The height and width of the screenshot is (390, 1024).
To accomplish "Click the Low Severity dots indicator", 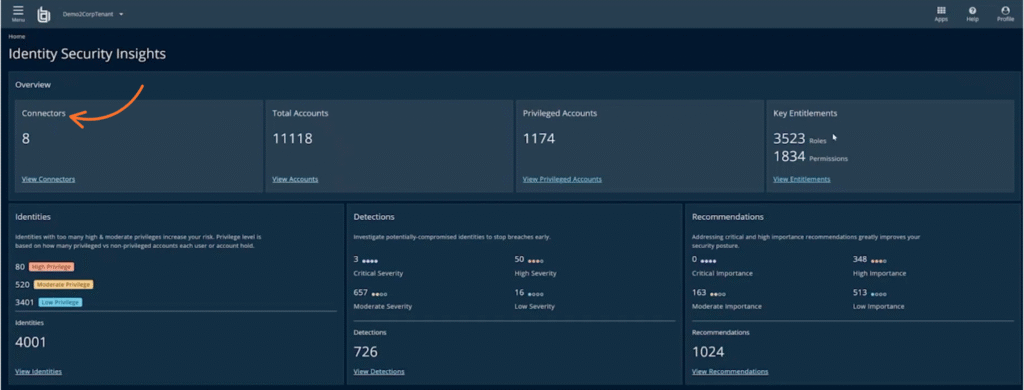I will pyautogui.click(x=536, y=294).
